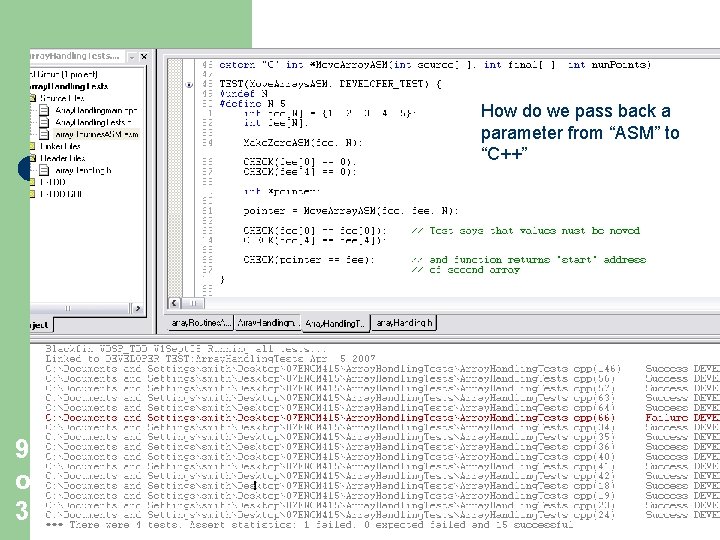
Task: Select the E-TDD GUI folder icon
Action: [x=33, y=194]
